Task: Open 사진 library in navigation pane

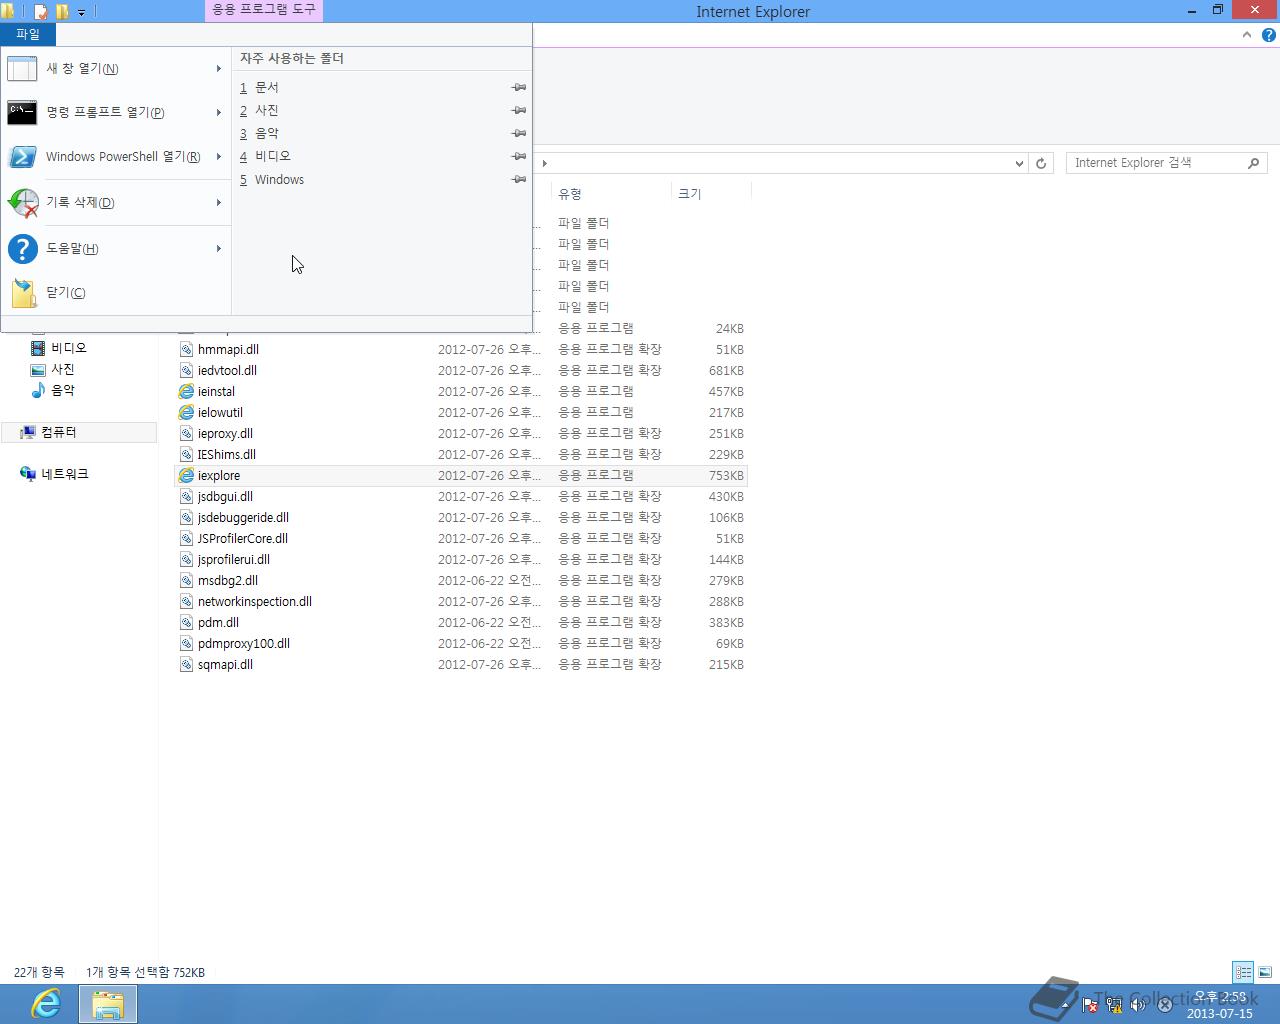Action: 52,369
